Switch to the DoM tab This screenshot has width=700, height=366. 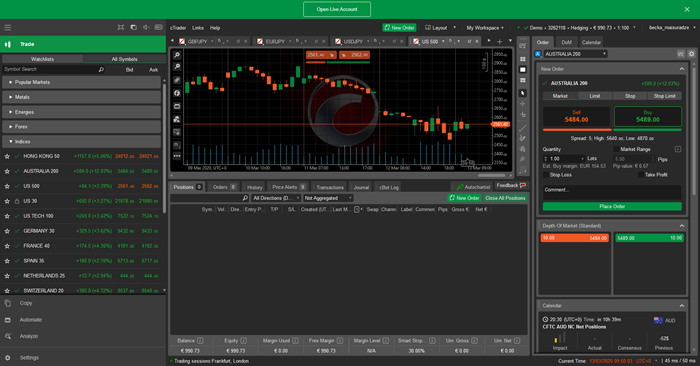pyautogui.click(x=567, y=42)
